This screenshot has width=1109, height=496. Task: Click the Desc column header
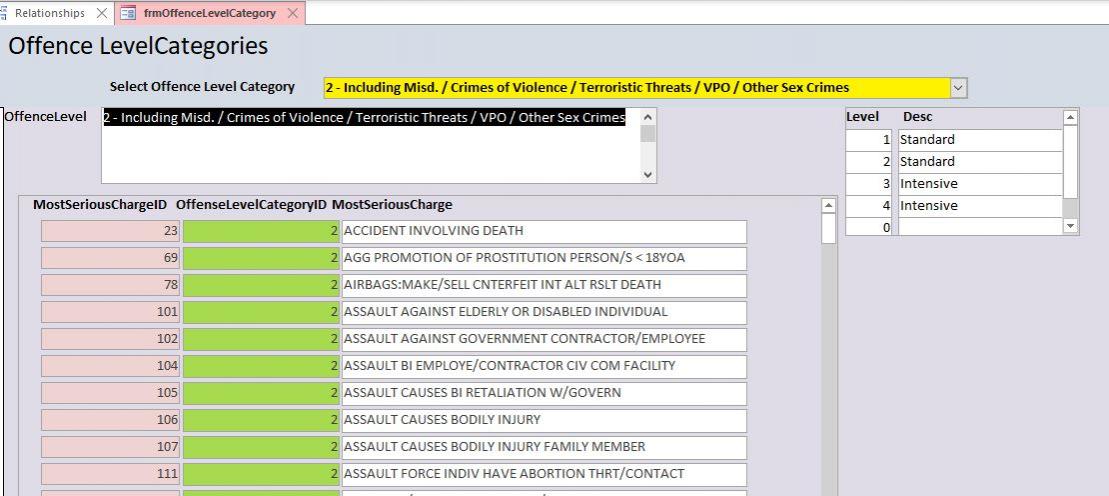(917, 117)
